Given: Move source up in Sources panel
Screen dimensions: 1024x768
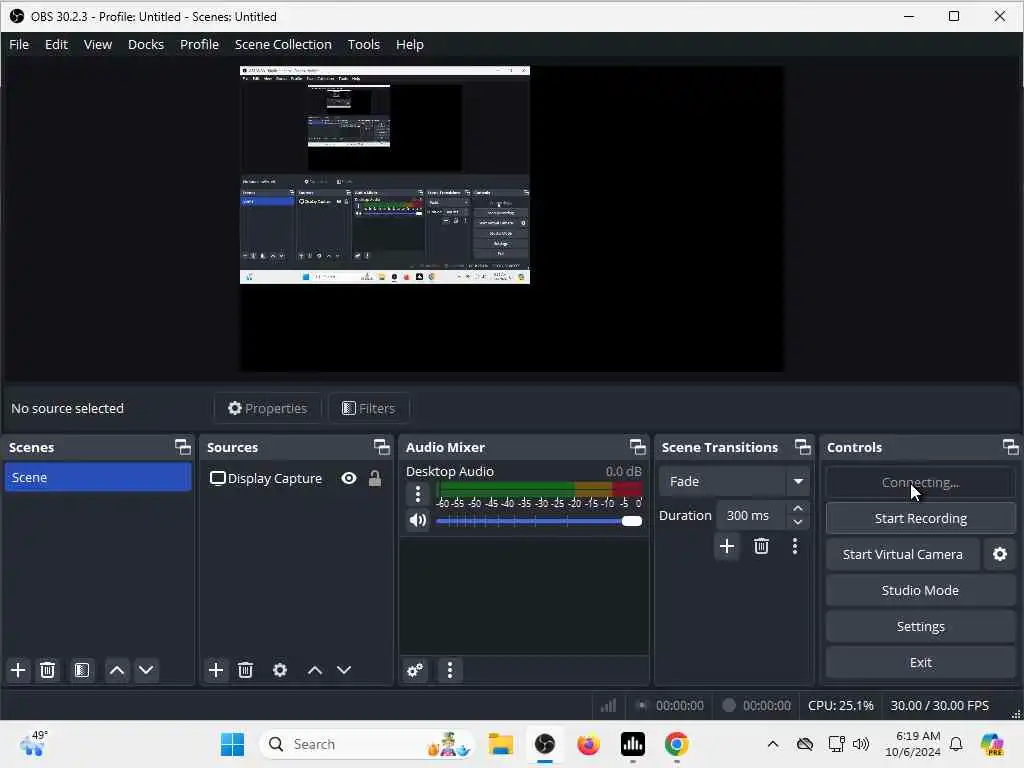Looking at the screenshot, I should pyautogui.click(x=315, y=670).
